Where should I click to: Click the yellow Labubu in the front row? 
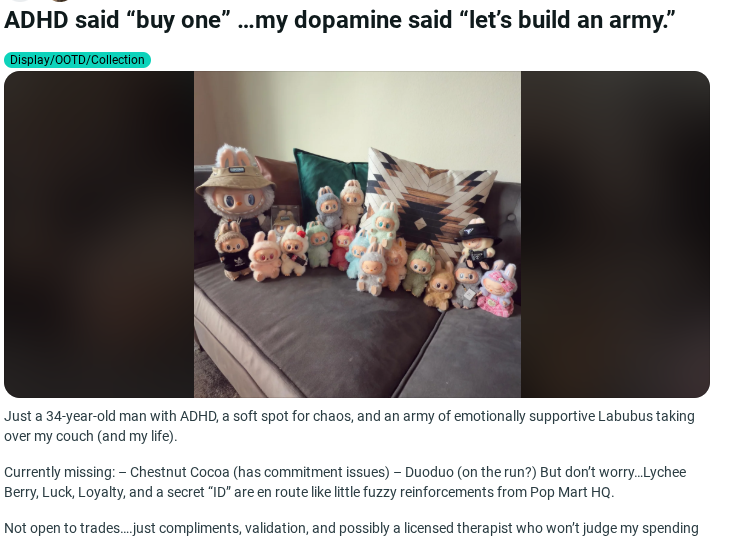pos(439,288)
